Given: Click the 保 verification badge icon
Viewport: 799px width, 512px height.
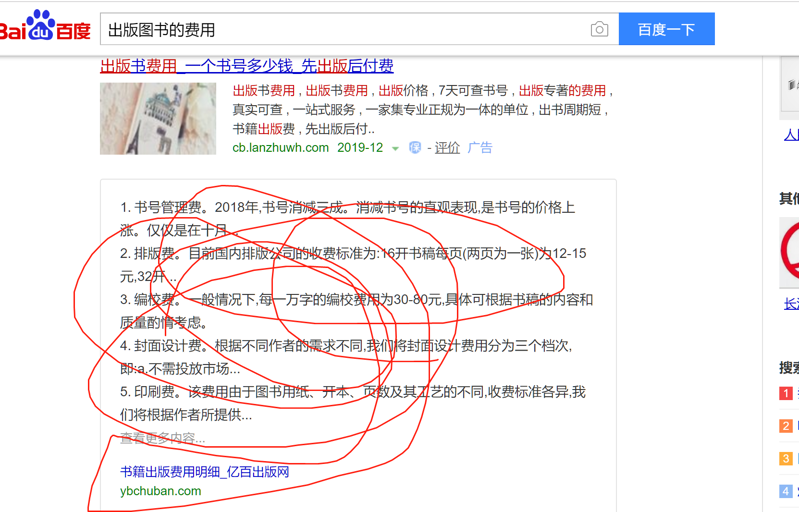Looking at the screenshot, I should coord(415,148).
